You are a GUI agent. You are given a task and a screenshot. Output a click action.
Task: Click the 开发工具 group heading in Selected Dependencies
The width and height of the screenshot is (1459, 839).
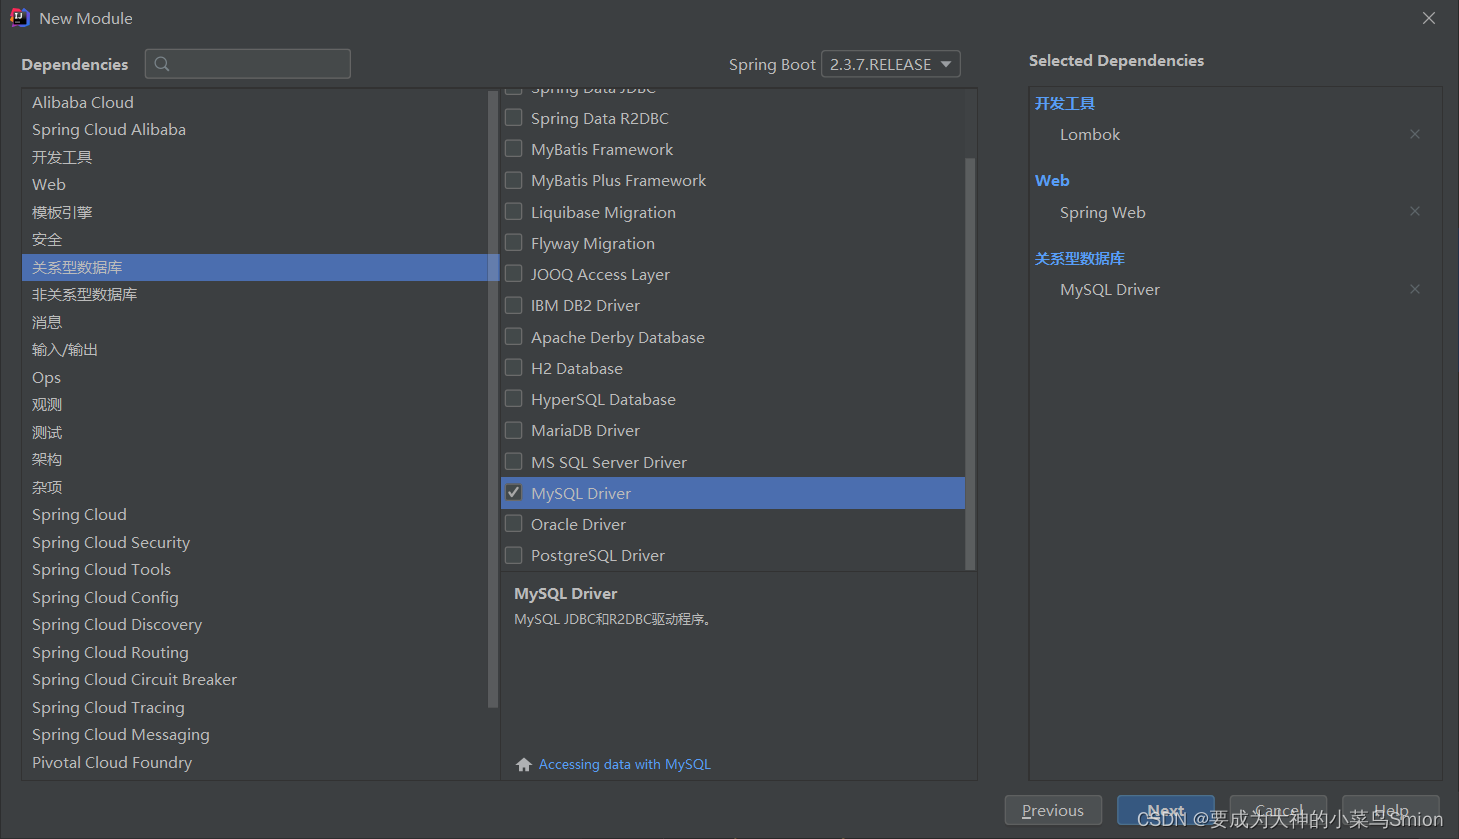point(1065,103)
